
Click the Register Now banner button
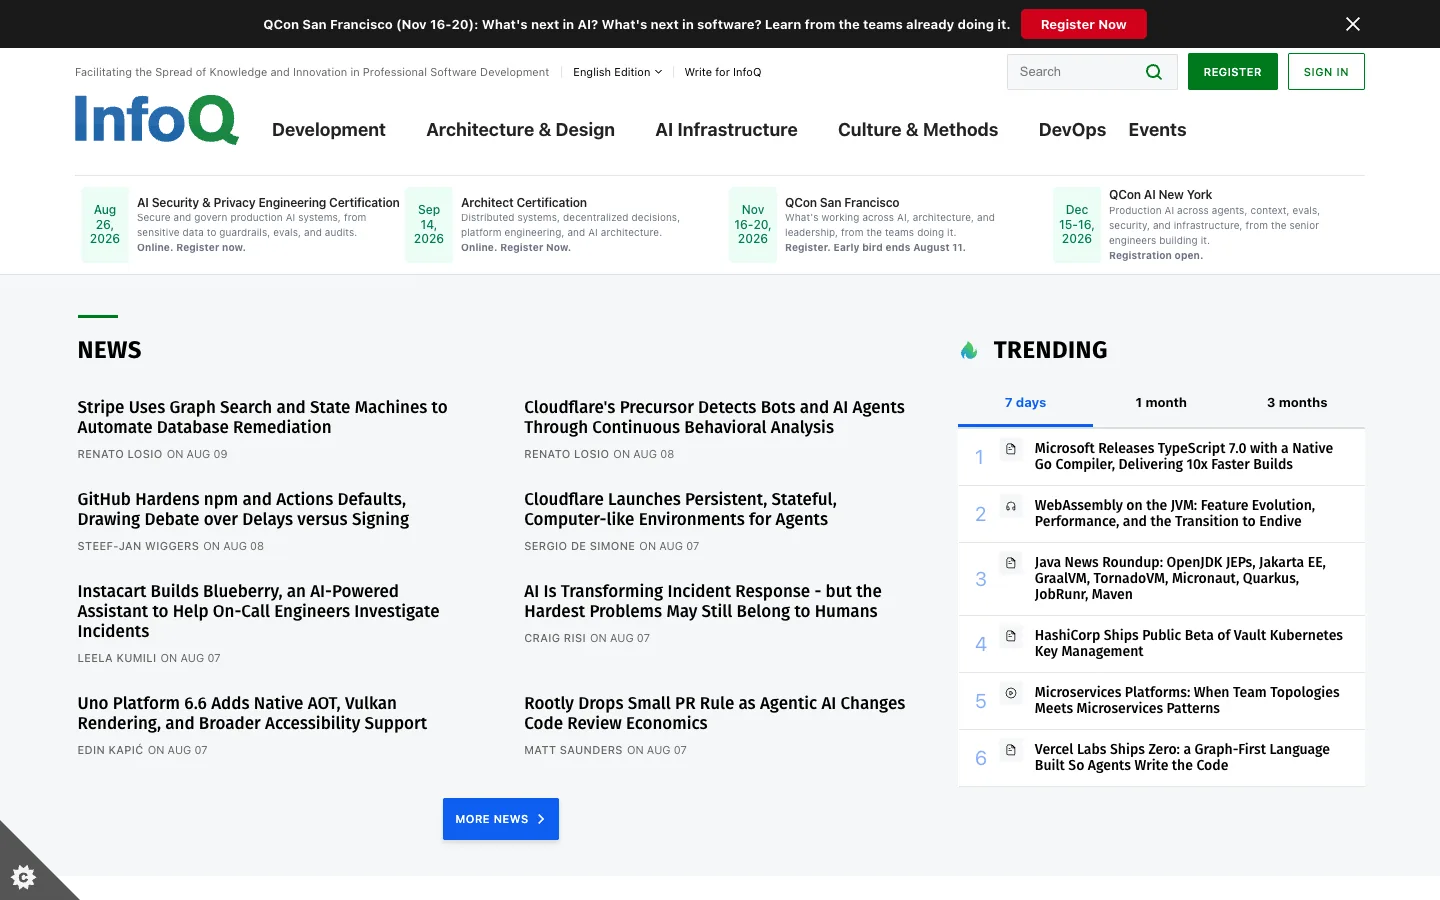[1083, 24]
